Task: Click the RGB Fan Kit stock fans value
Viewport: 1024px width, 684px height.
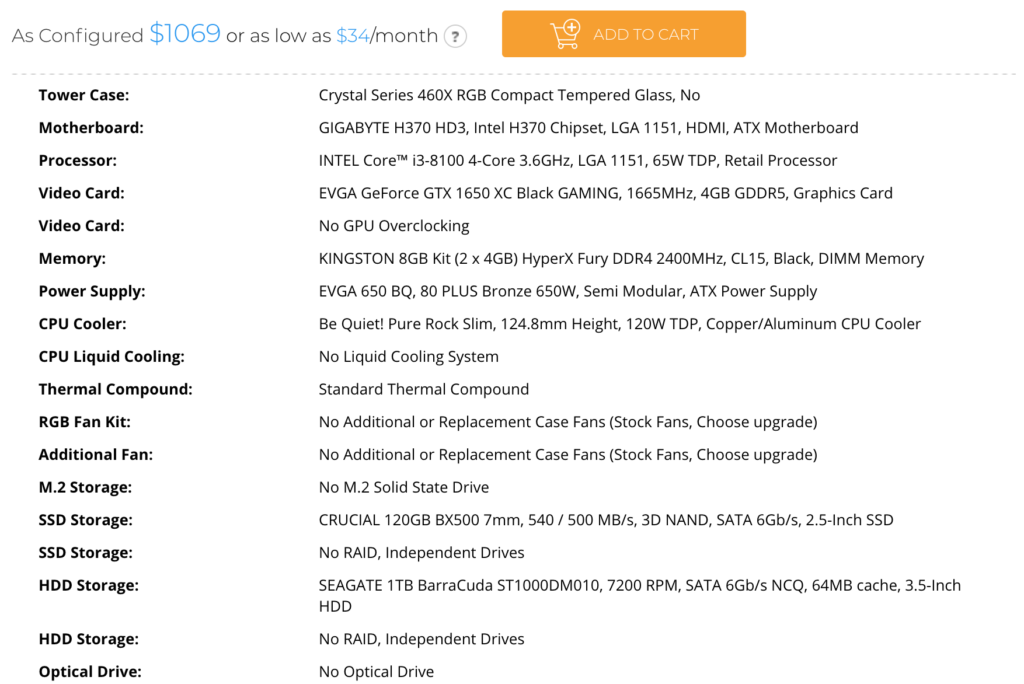Action: tap(568, 422)
